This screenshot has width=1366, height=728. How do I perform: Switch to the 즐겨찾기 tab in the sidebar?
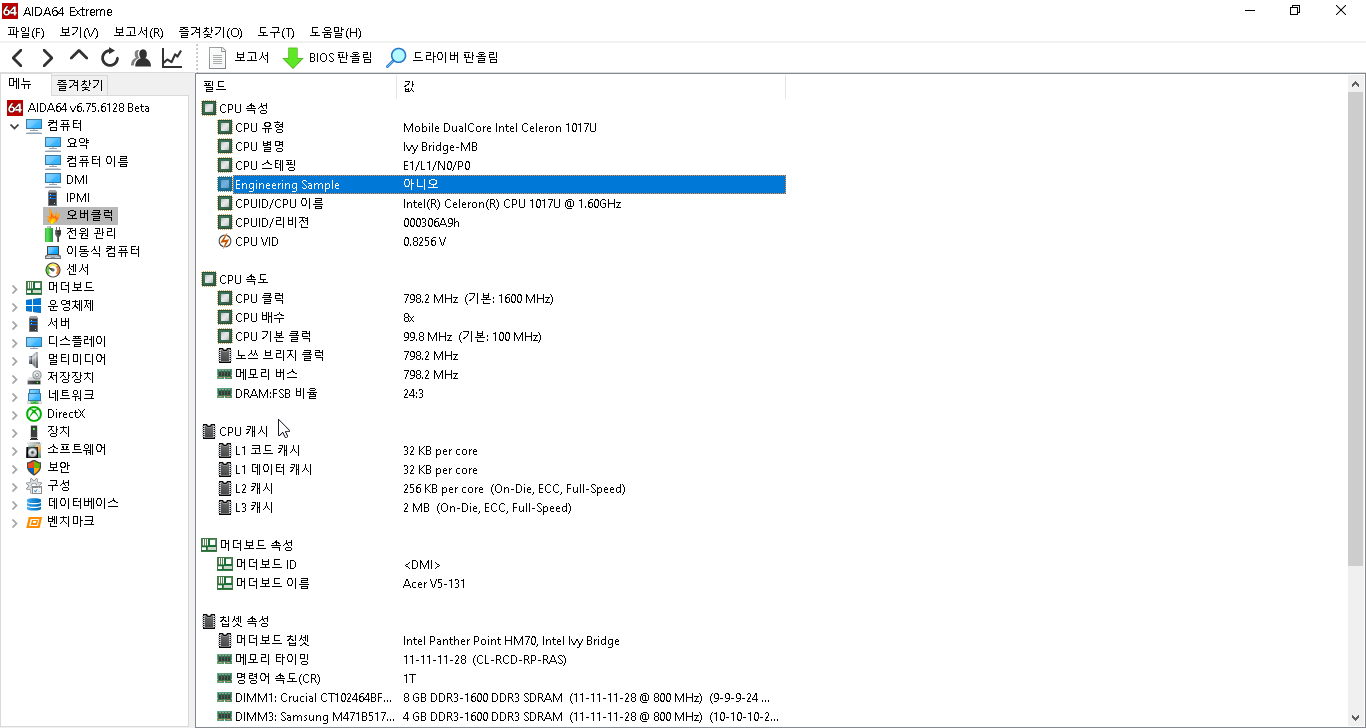coord(79,86)
